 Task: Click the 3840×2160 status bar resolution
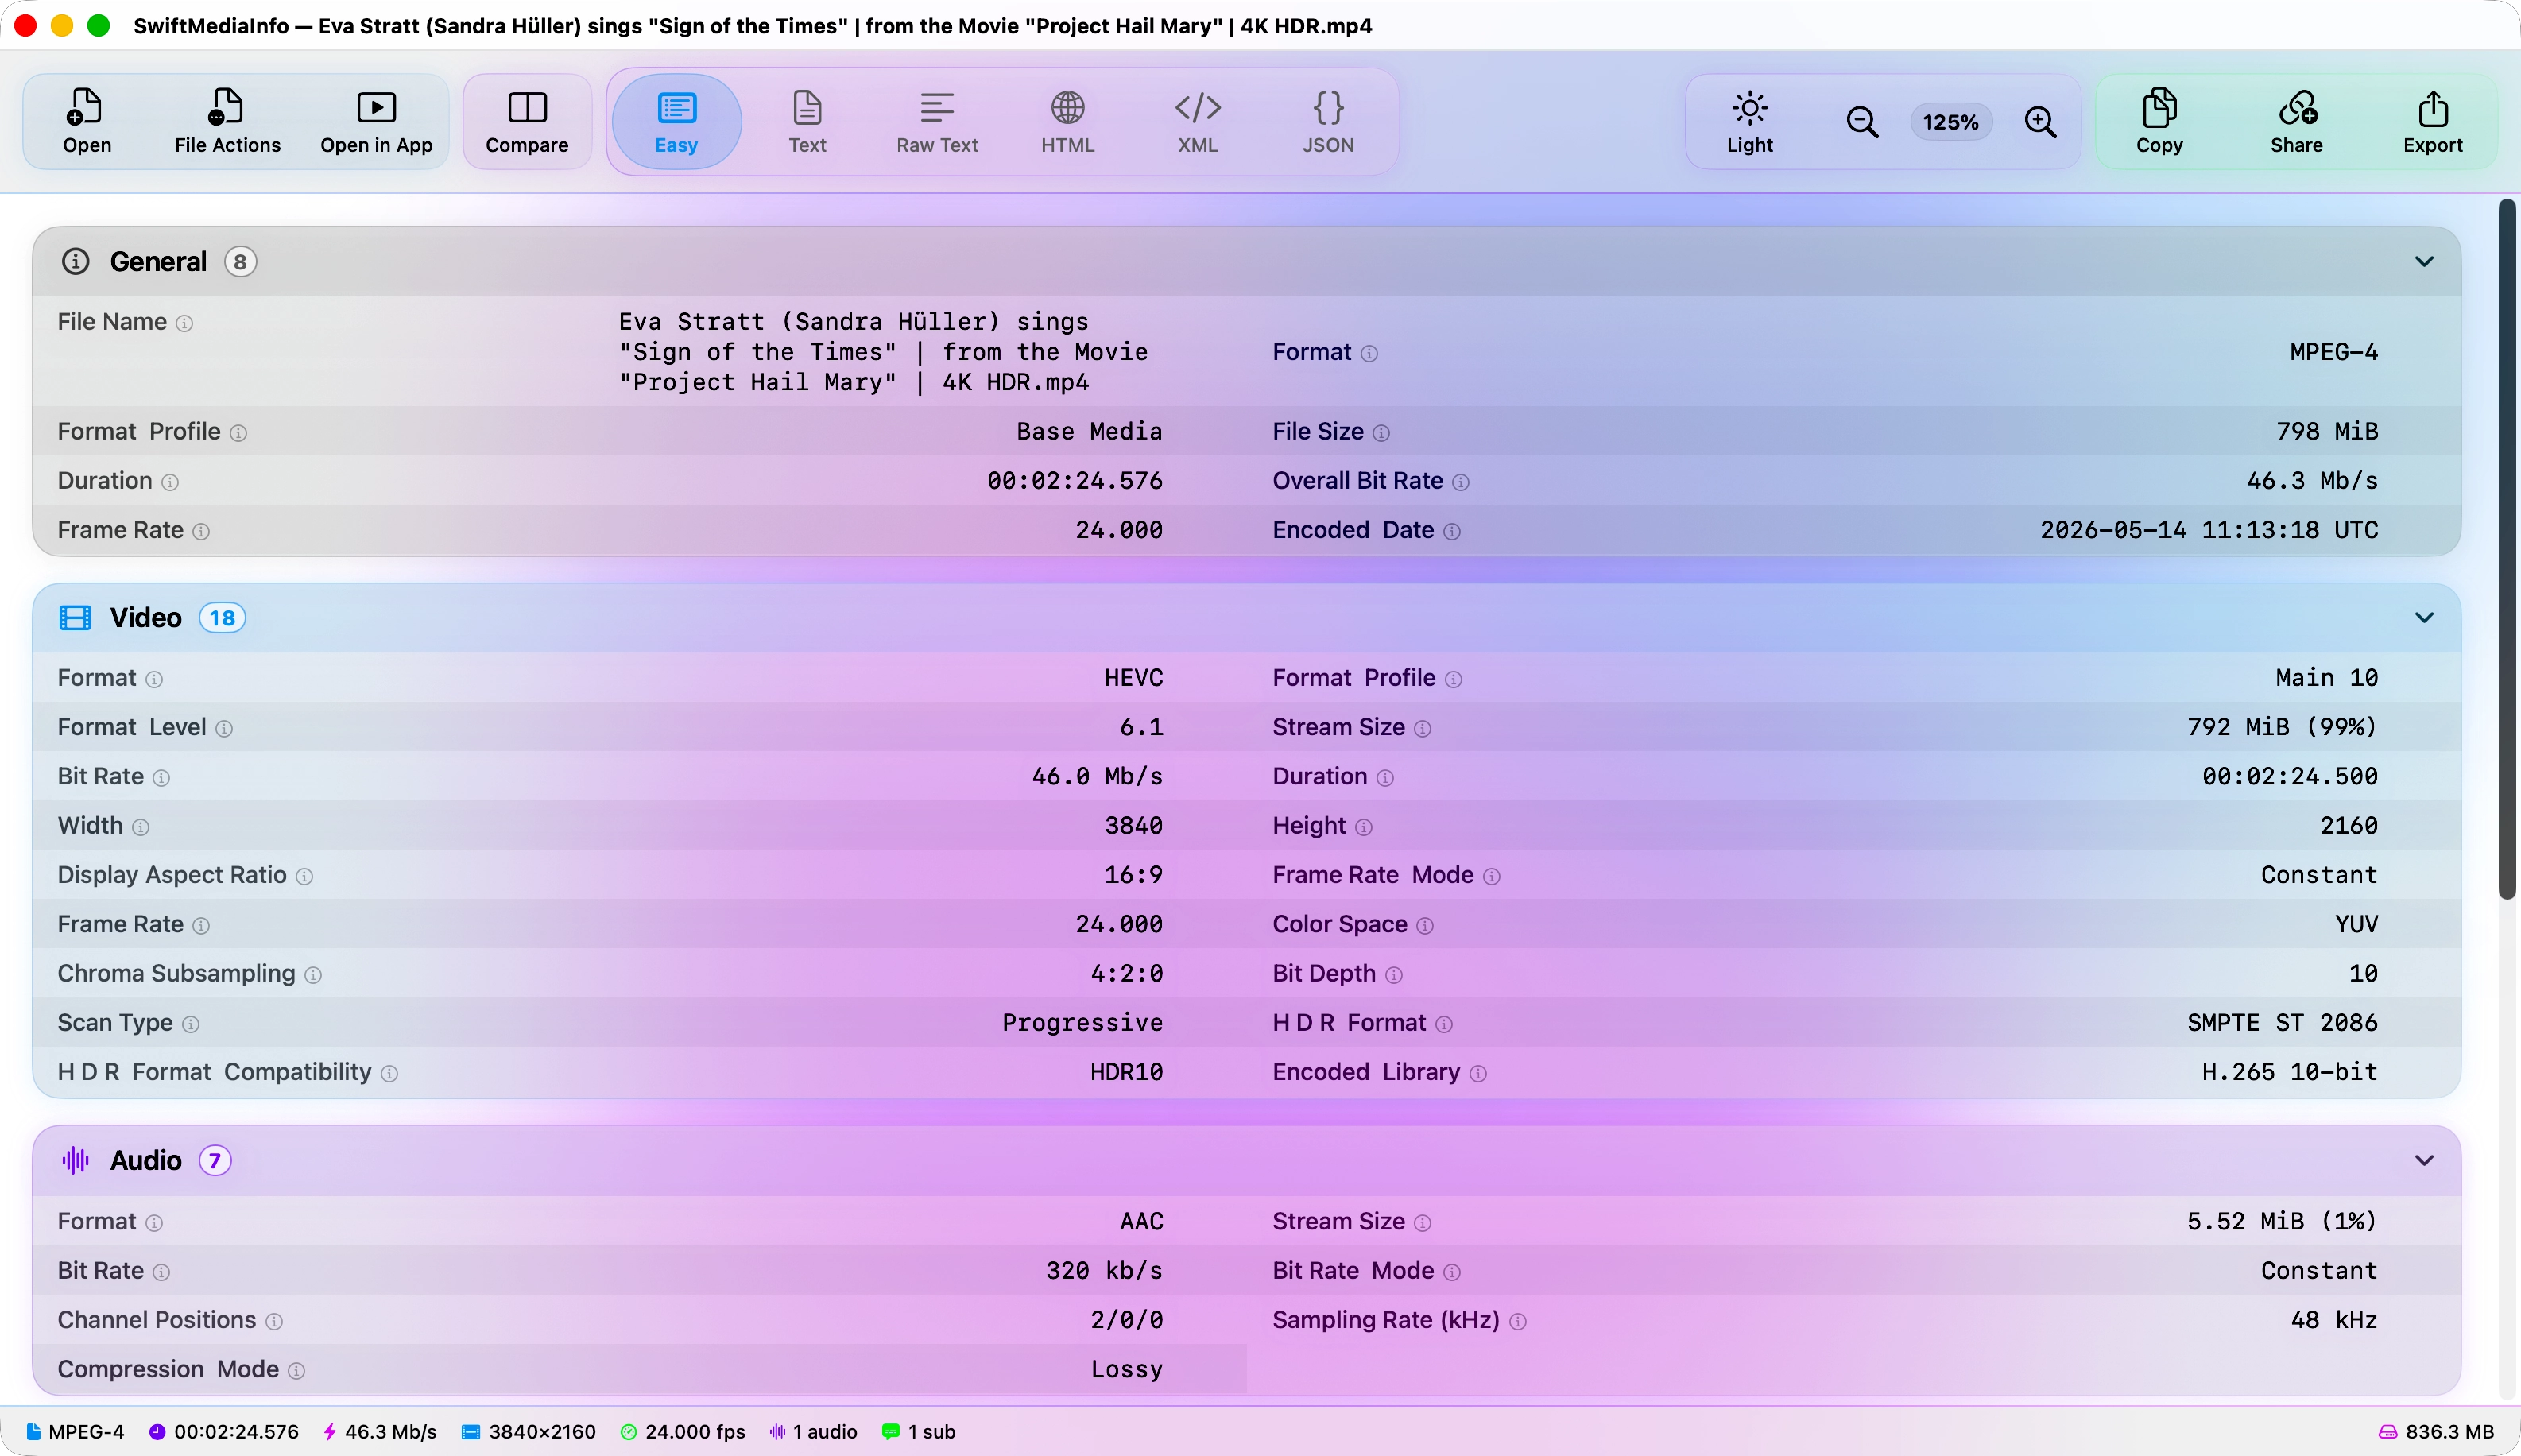528,1432
